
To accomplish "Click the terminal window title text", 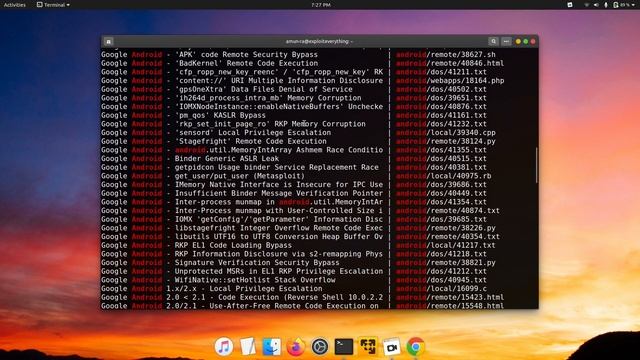I will (x=319, y=41).
